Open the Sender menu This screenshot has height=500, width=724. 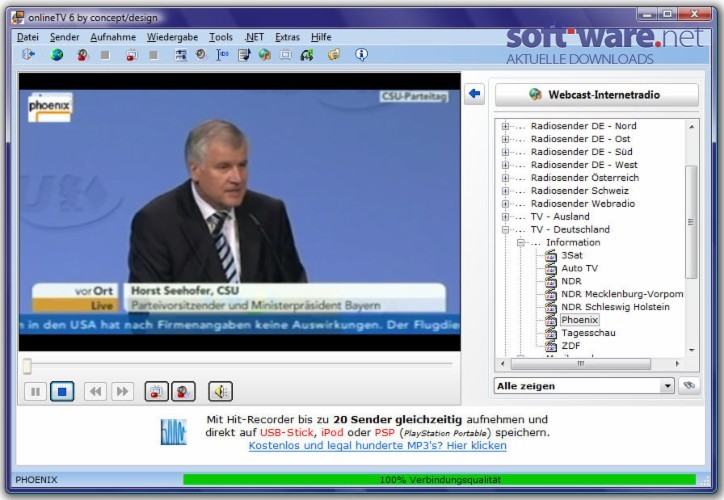pyautogui.click(x=65, y=37)
